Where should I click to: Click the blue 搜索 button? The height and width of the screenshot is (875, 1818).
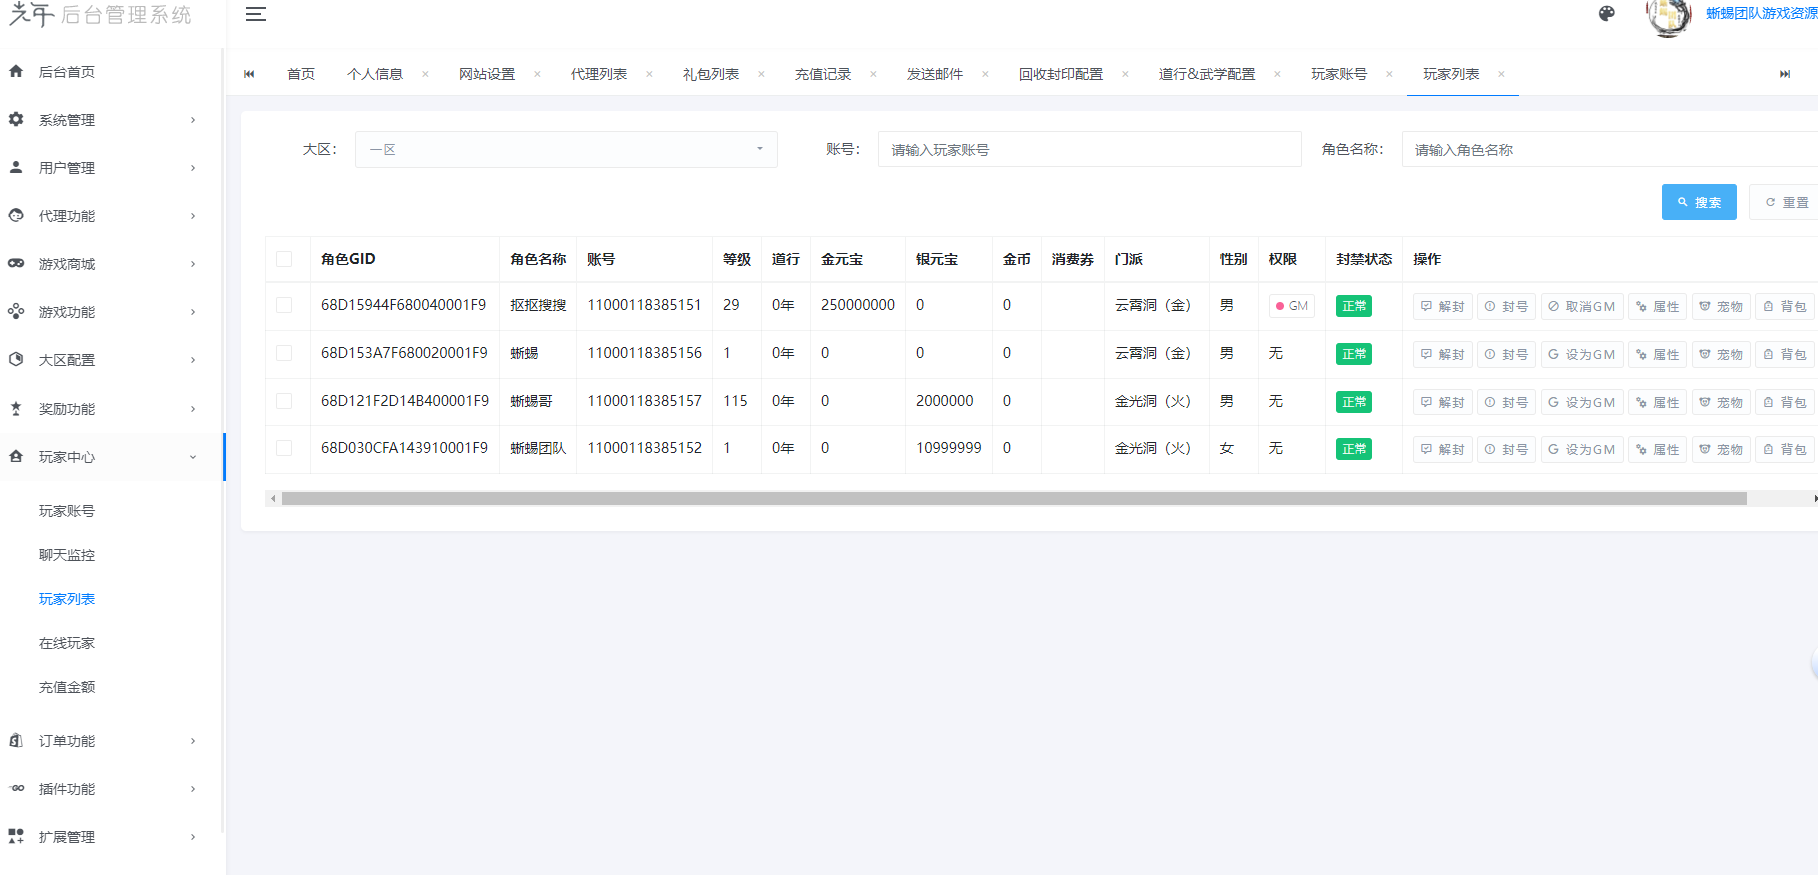point(1698,202)
